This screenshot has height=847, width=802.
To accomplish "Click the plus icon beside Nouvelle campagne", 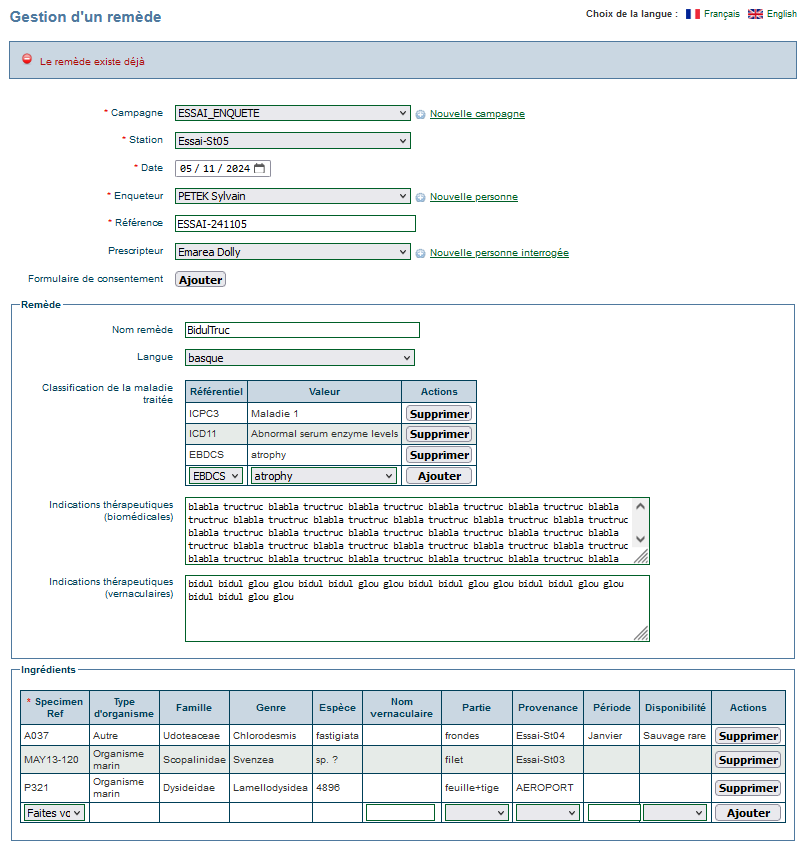I will pyautogui.click(x=420, y=115).
